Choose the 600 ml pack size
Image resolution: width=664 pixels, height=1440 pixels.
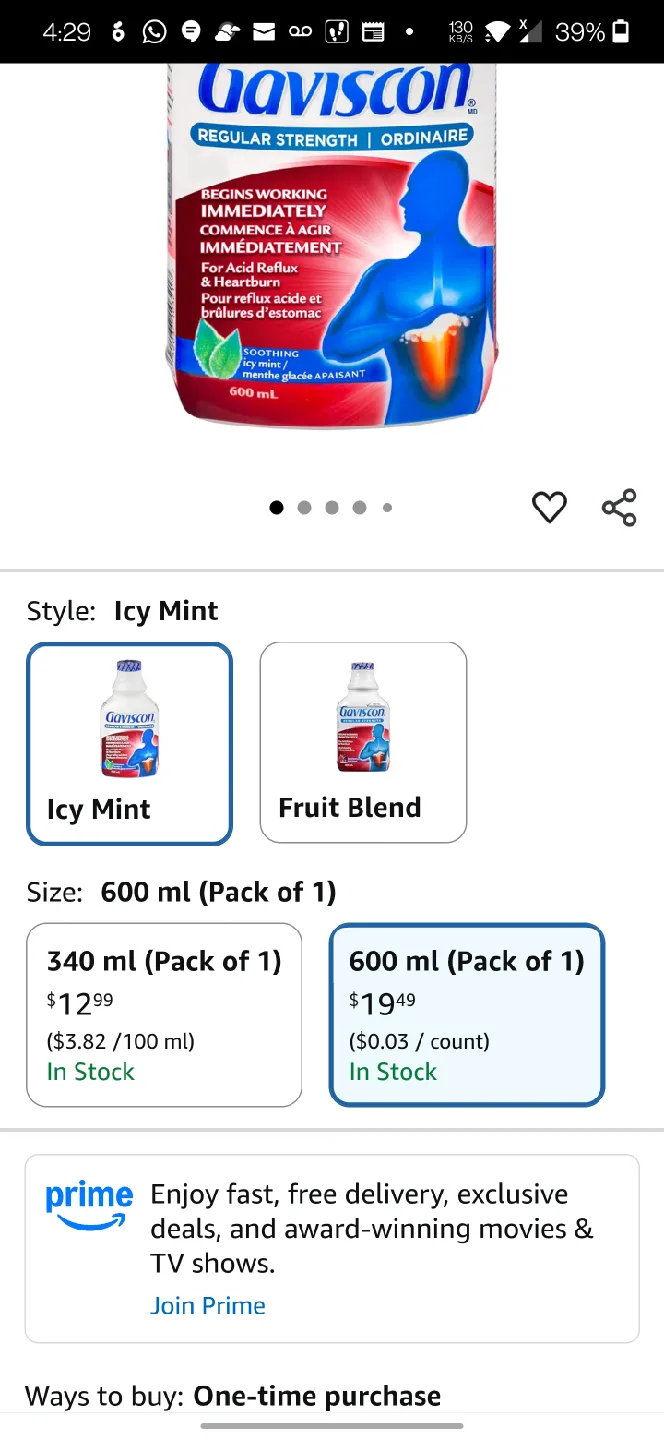467,1015
